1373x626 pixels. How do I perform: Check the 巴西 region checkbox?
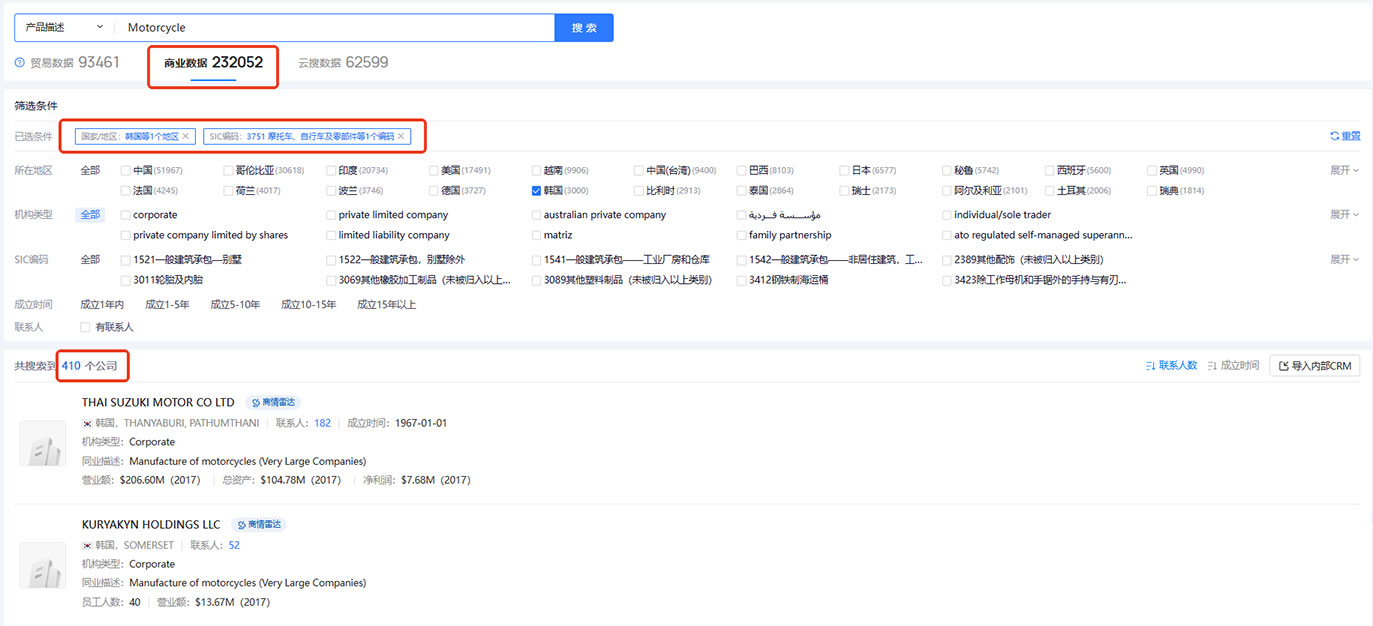coord(742,171)
